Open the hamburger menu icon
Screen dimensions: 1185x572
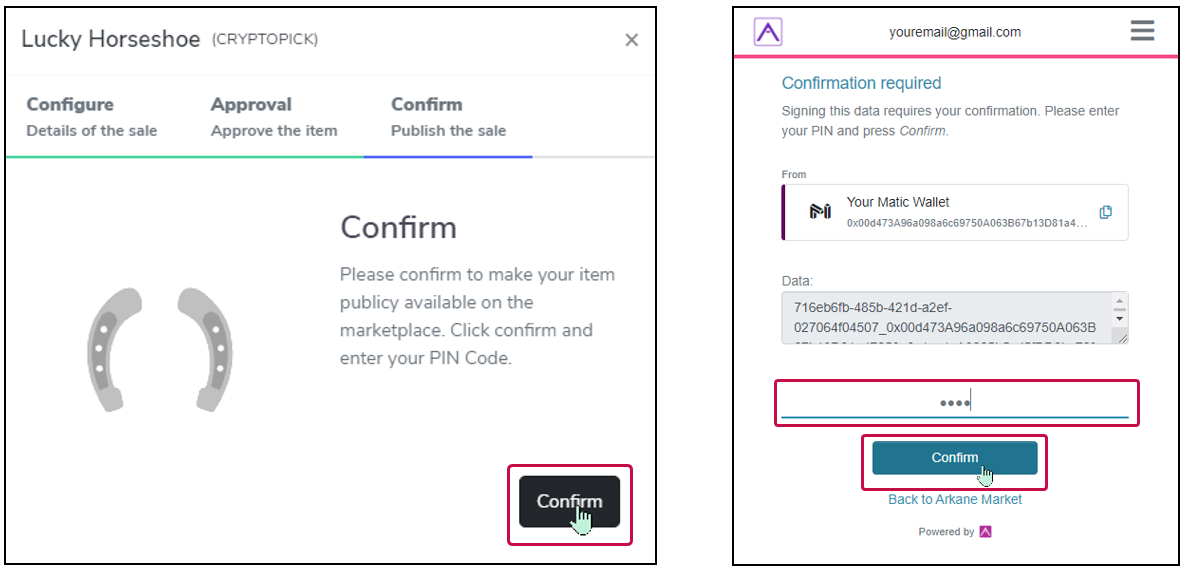point(1142,31)
